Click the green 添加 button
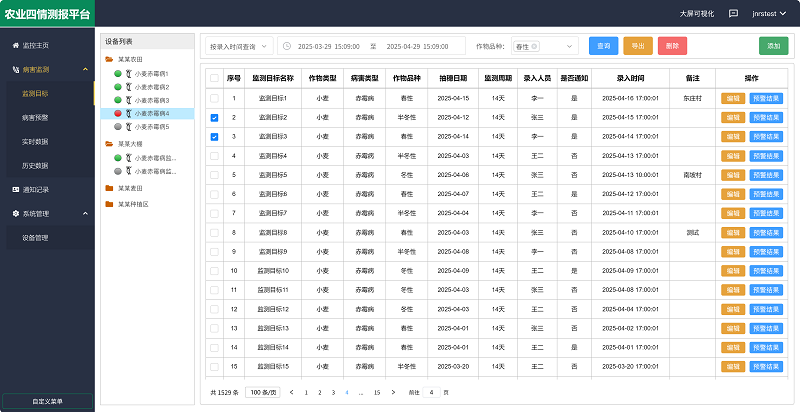The width and height of the screenshot is (800, 412). click(x=773, y=46)
